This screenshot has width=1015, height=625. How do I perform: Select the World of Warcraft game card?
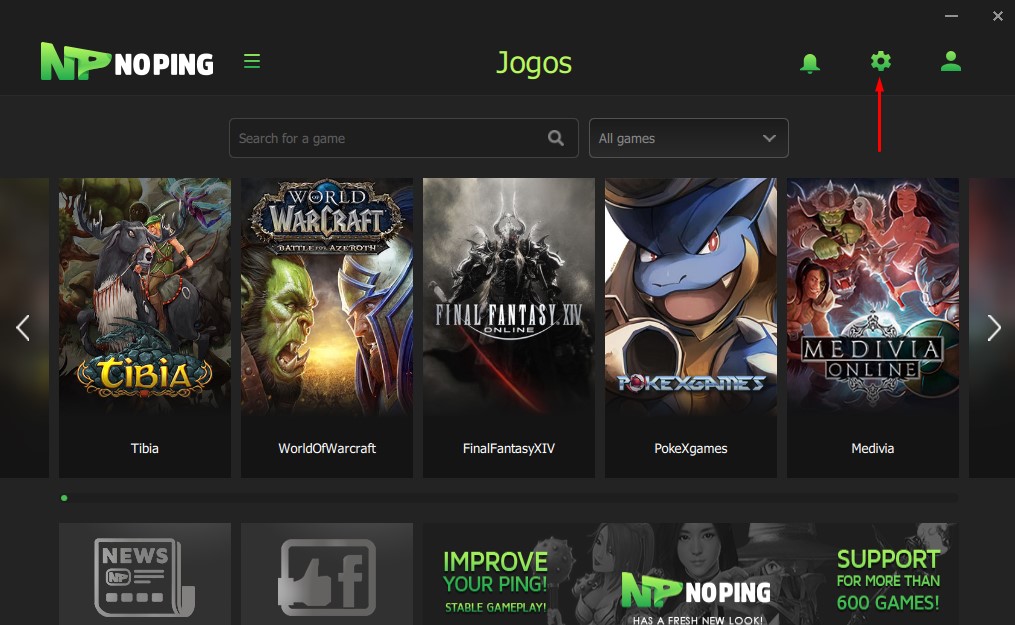(x=327, y=328)
